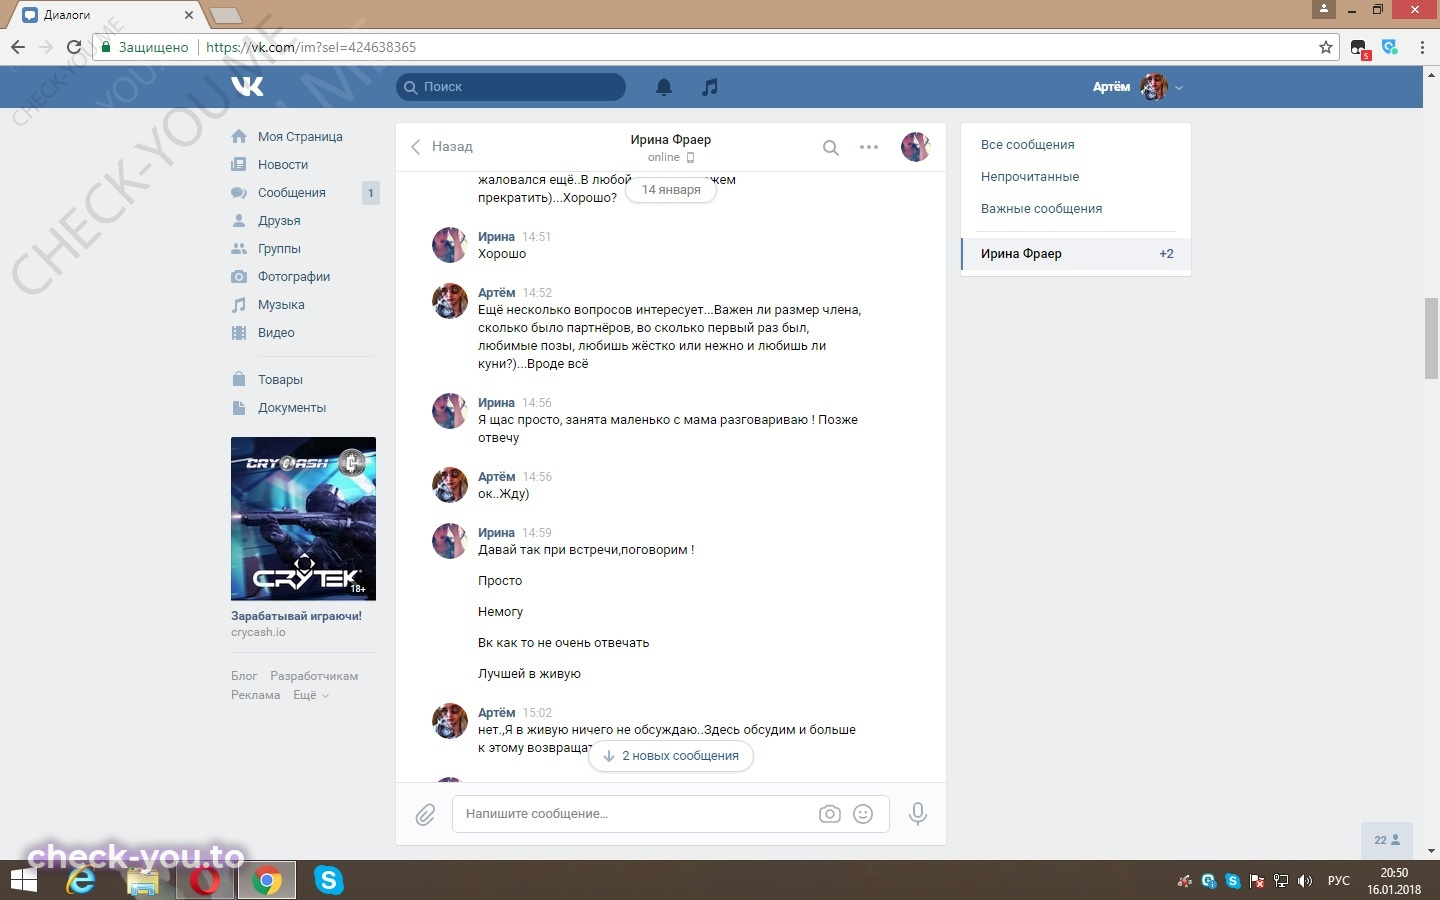Open Товары in sidebar
The width and height of the screenshot is (1440, 900).
pos(280,380)
